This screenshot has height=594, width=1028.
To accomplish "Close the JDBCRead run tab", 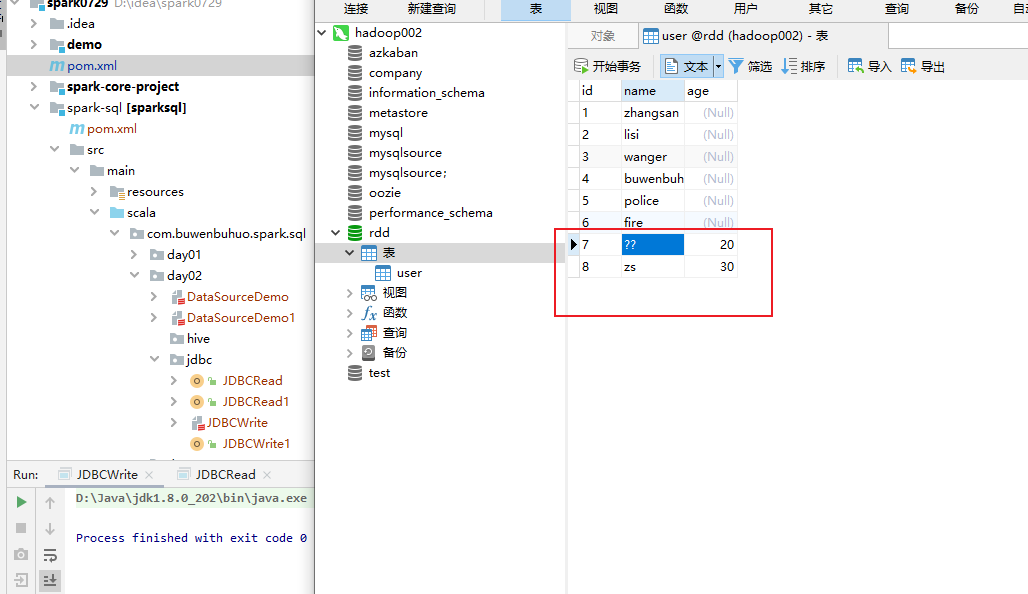I will (x=267, y=475).
